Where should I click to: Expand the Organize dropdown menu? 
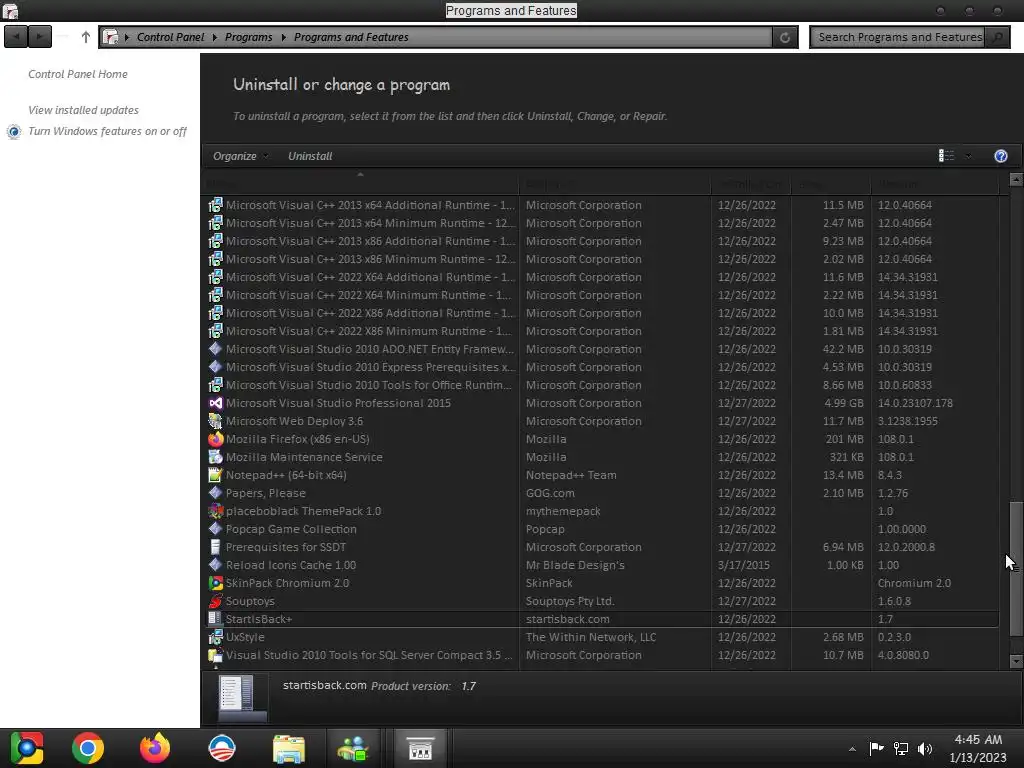click(240, 156)
